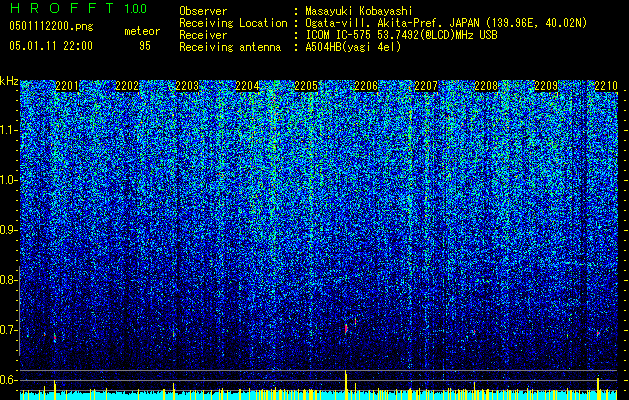Click the 1.0 frequency axis label

point(8,180)
